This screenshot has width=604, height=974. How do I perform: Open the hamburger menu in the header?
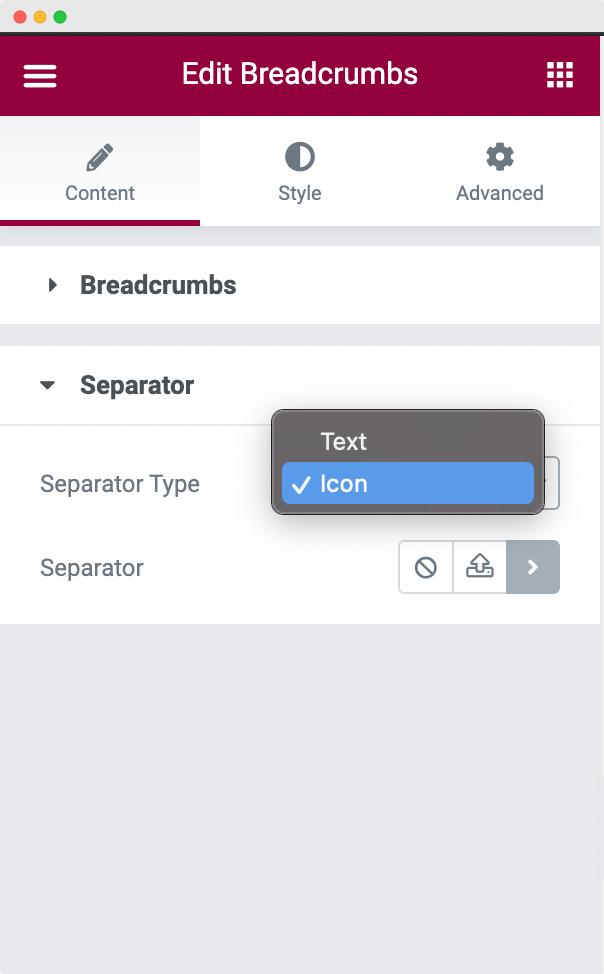40,76
